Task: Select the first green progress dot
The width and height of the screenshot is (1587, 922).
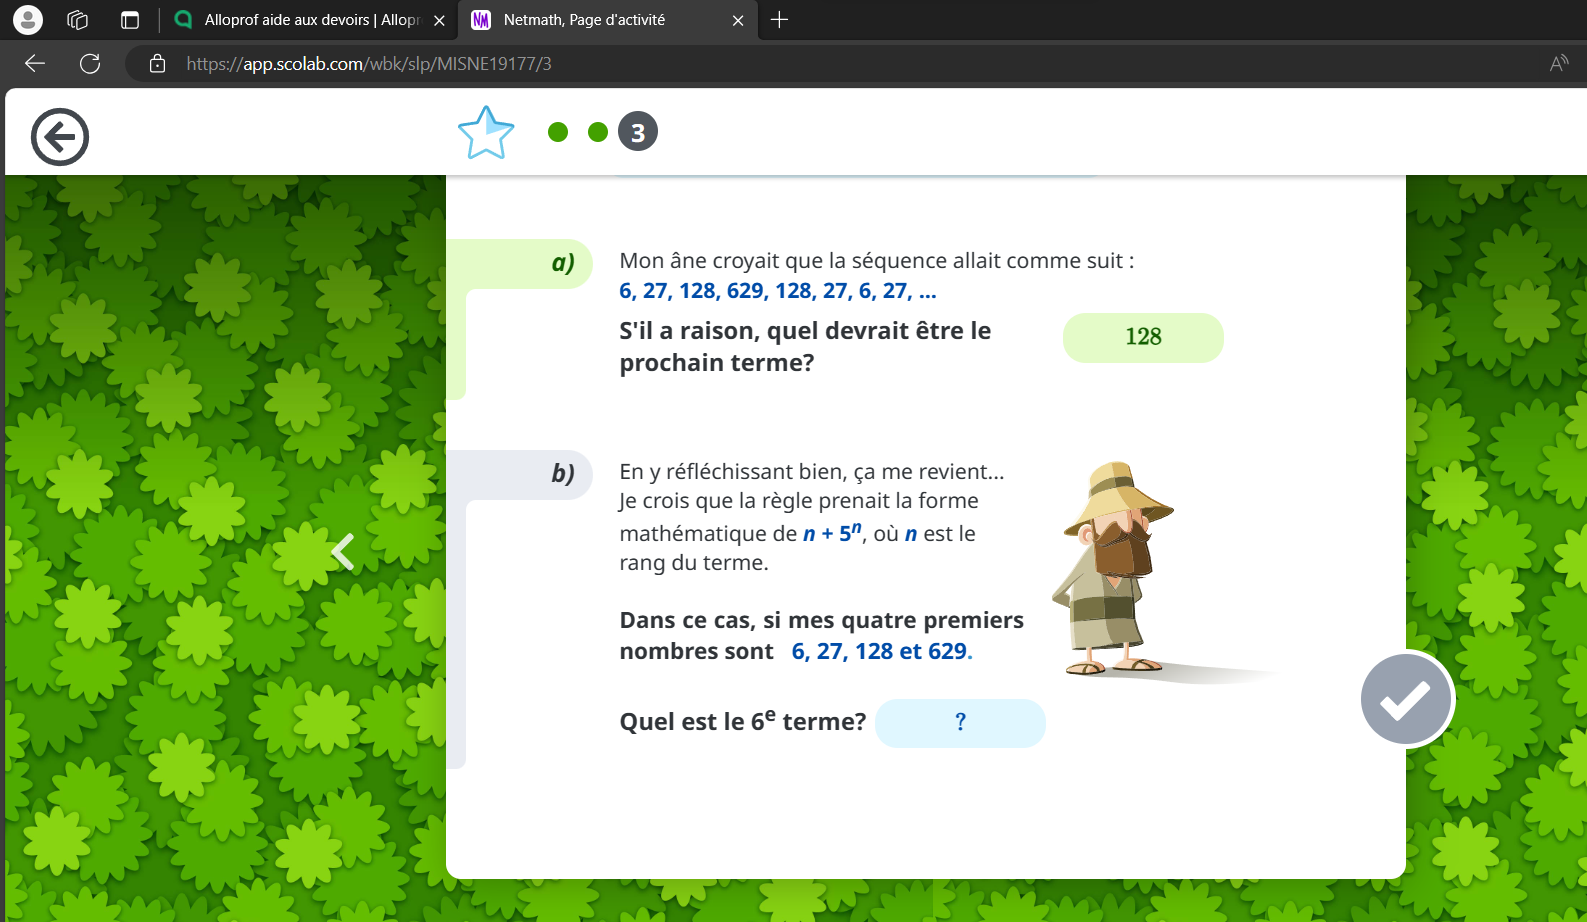Action: tap(558, 132)
